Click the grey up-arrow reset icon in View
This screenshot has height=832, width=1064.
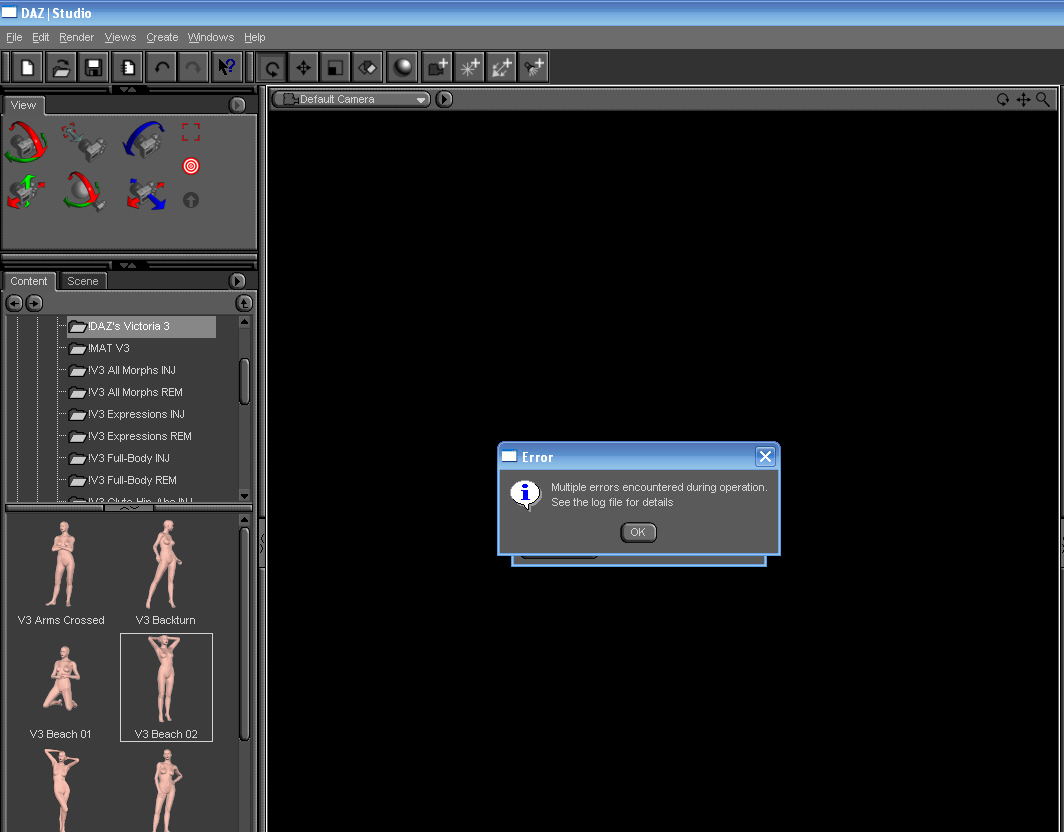click(x=191, y=200)
